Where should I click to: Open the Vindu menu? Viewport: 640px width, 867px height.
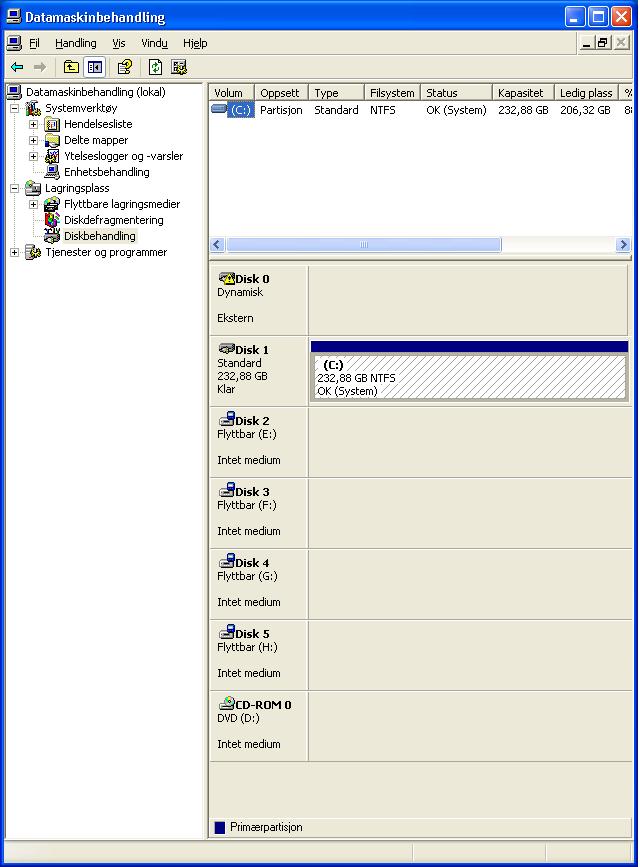pyautogui.click(x=154, y=43)
